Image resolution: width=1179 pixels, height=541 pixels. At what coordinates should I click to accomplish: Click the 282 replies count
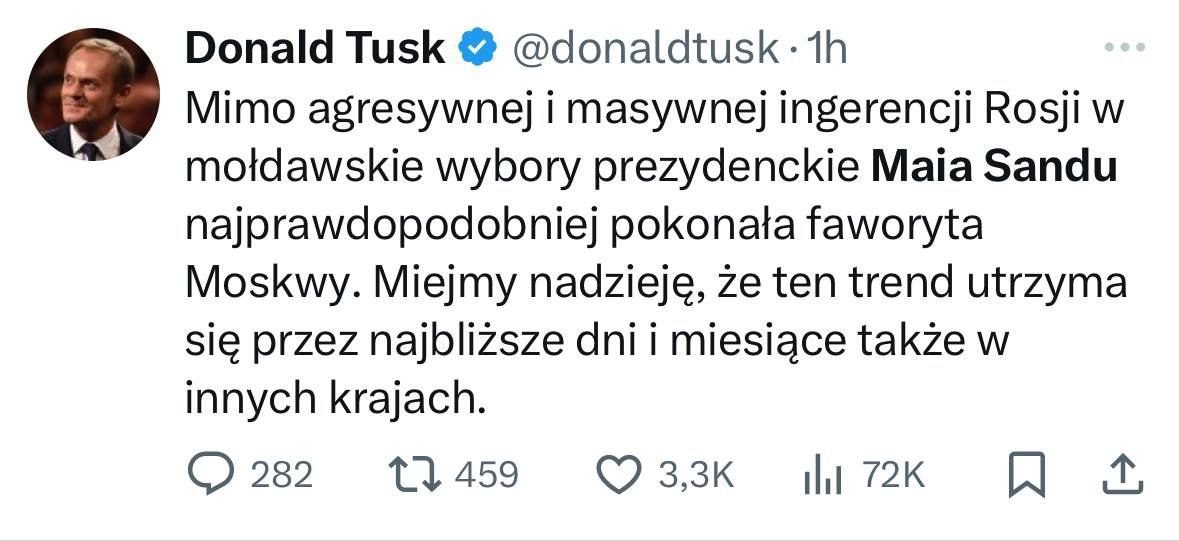pyautogui.click(x=281, y=474)
